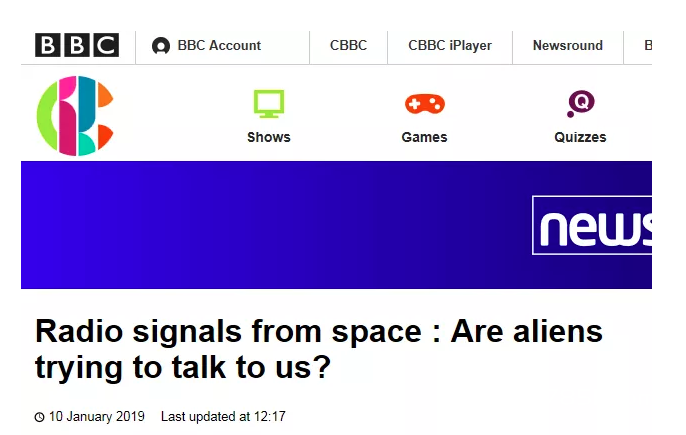
Task: Open the Games text label
Action: point(424,137)
